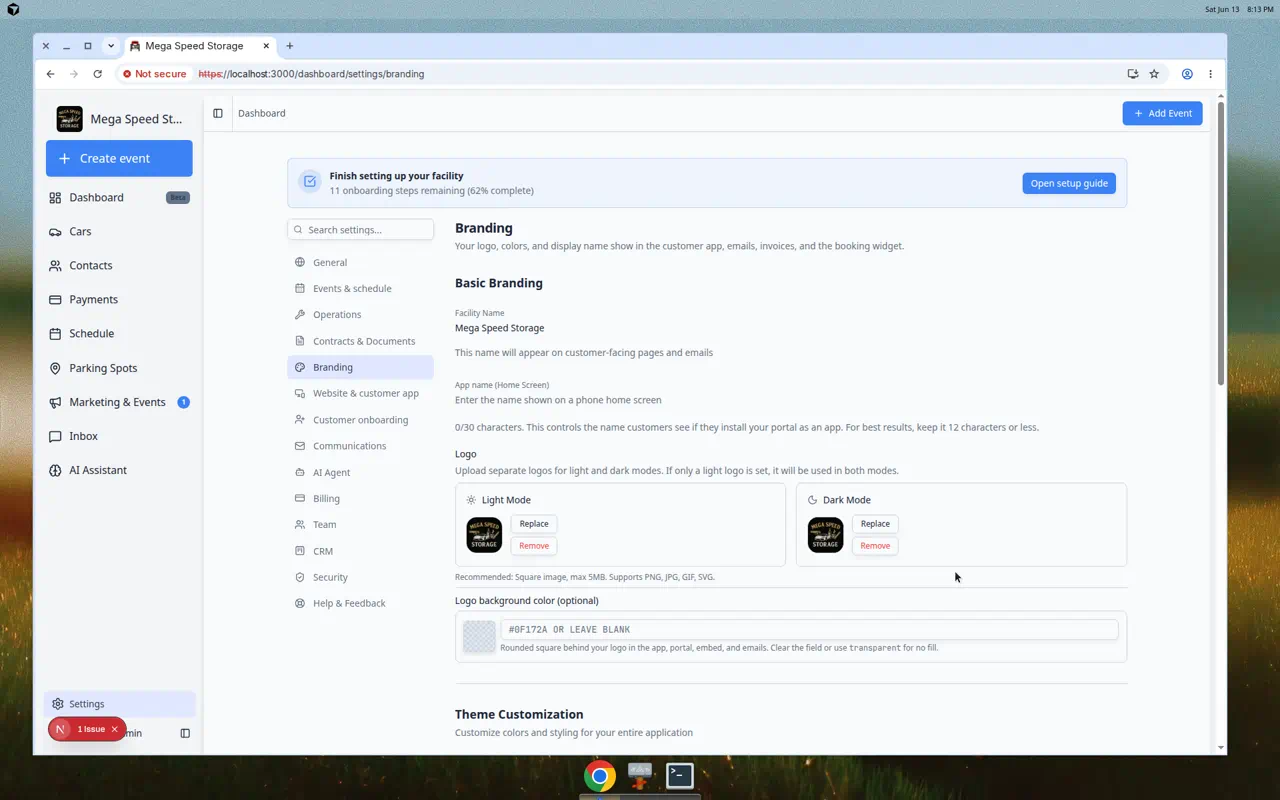The height and width of the screenshot is (800, 1280).
Task: Open the Chrome profile icon
Action: click(1187, 74)
